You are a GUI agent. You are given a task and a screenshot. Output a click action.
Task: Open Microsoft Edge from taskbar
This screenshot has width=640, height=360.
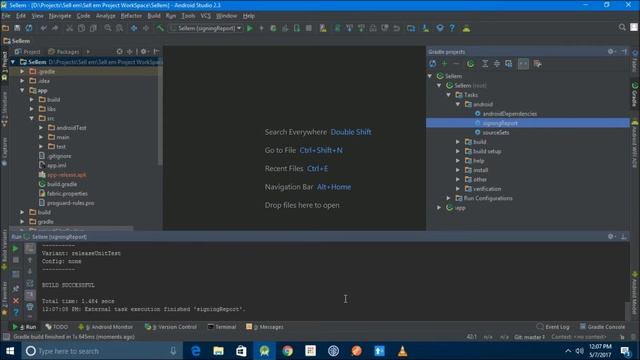click(x=196, y=351)
